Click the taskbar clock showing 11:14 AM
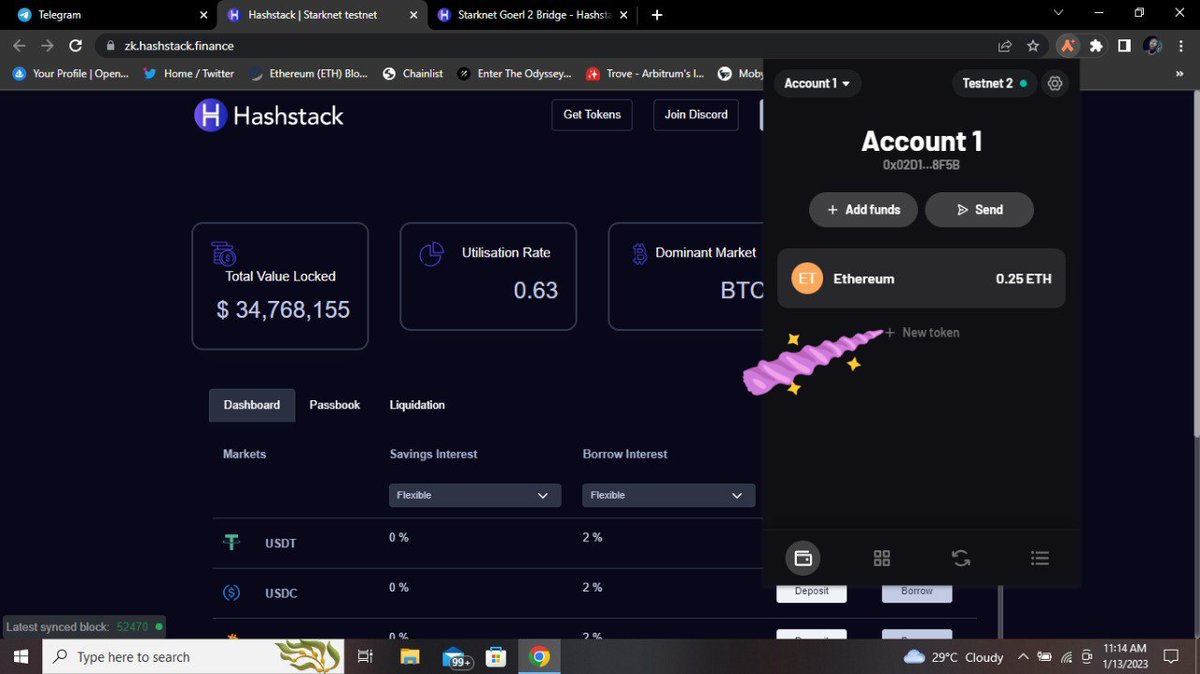Viewport: 1200px width, 674px height. [x=1124, y=656]
